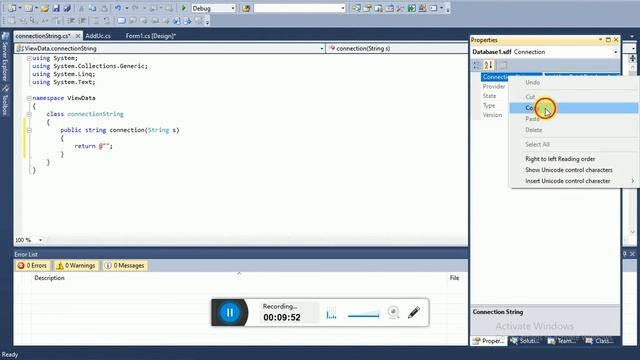
Task: Collapse the using directives region
Action: coord(29,58)
